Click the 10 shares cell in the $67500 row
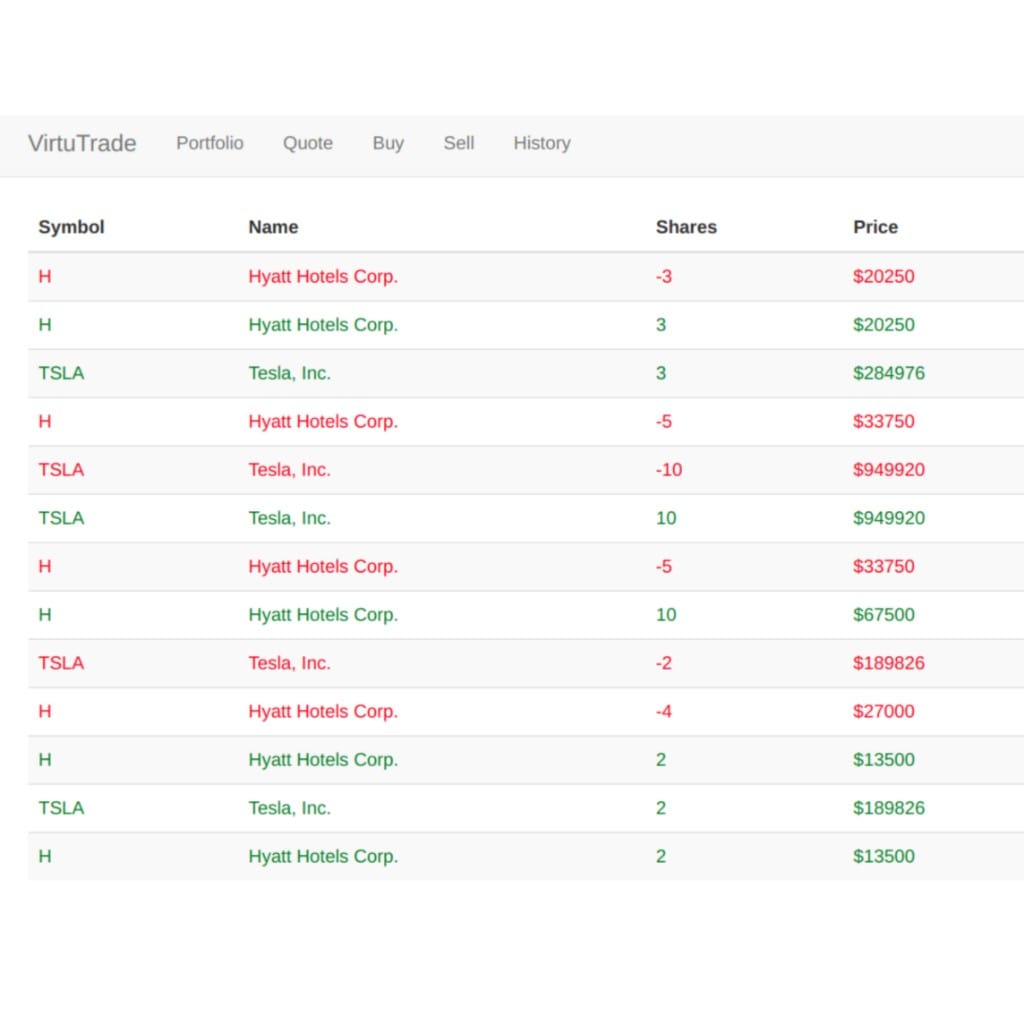This screenshot has height=1024, width=1024. (x=665, y=615)
